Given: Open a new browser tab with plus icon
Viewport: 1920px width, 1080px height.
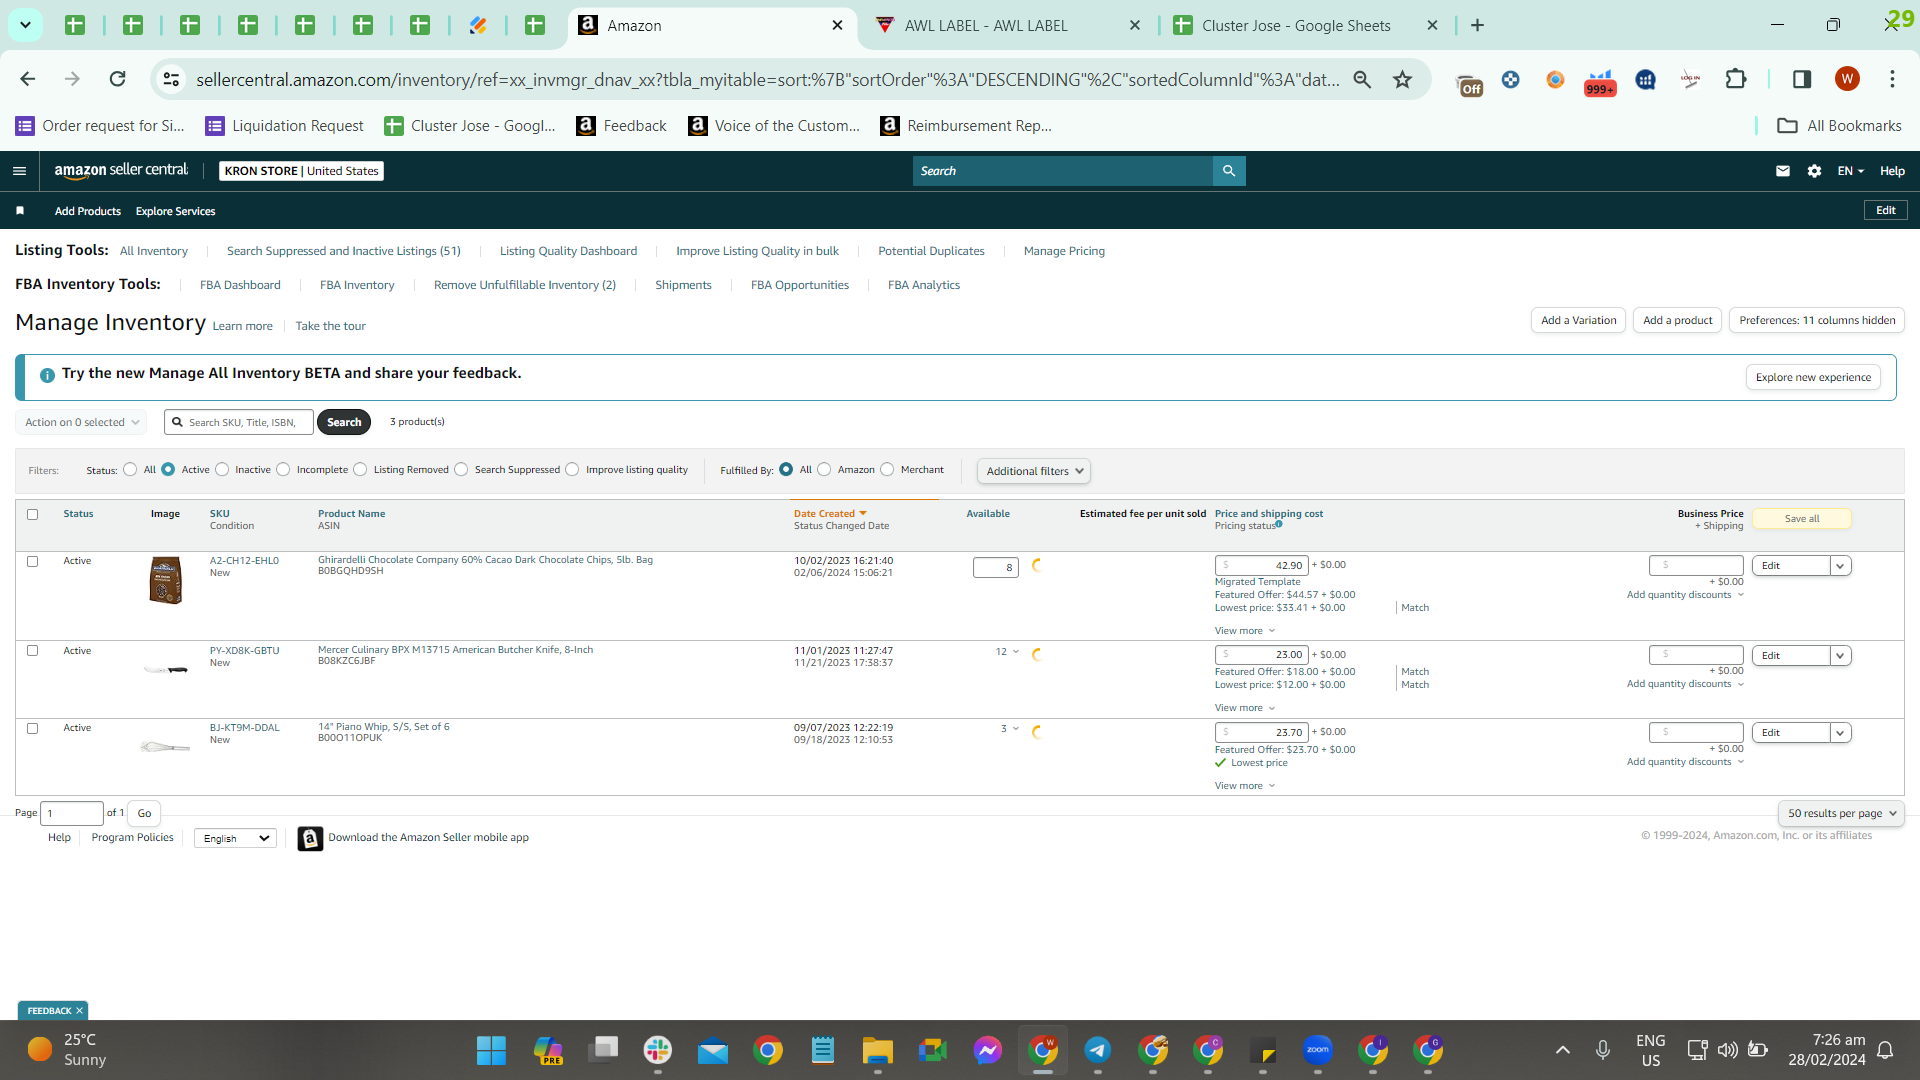Looking at the screenshot, I should [x=1477, y=25].
